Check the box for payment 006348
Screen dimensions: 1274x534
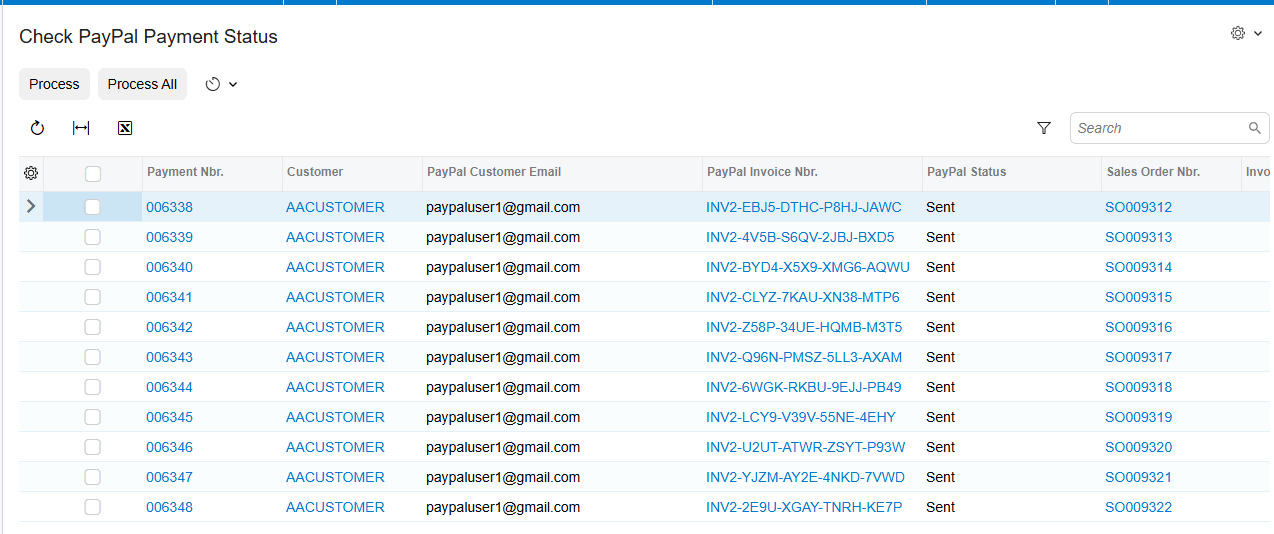(x=93, y=507)
